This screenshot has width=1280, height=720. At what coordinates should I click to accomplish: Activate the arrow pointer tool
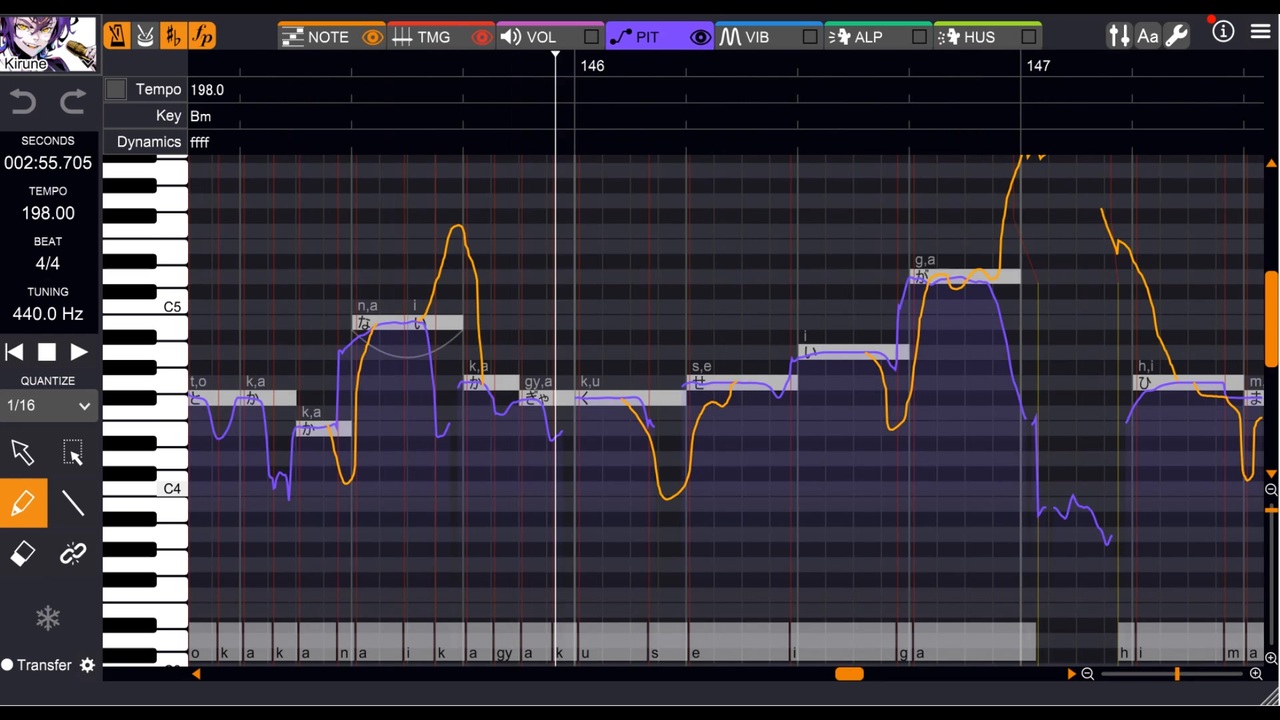(x=22, y=453)
